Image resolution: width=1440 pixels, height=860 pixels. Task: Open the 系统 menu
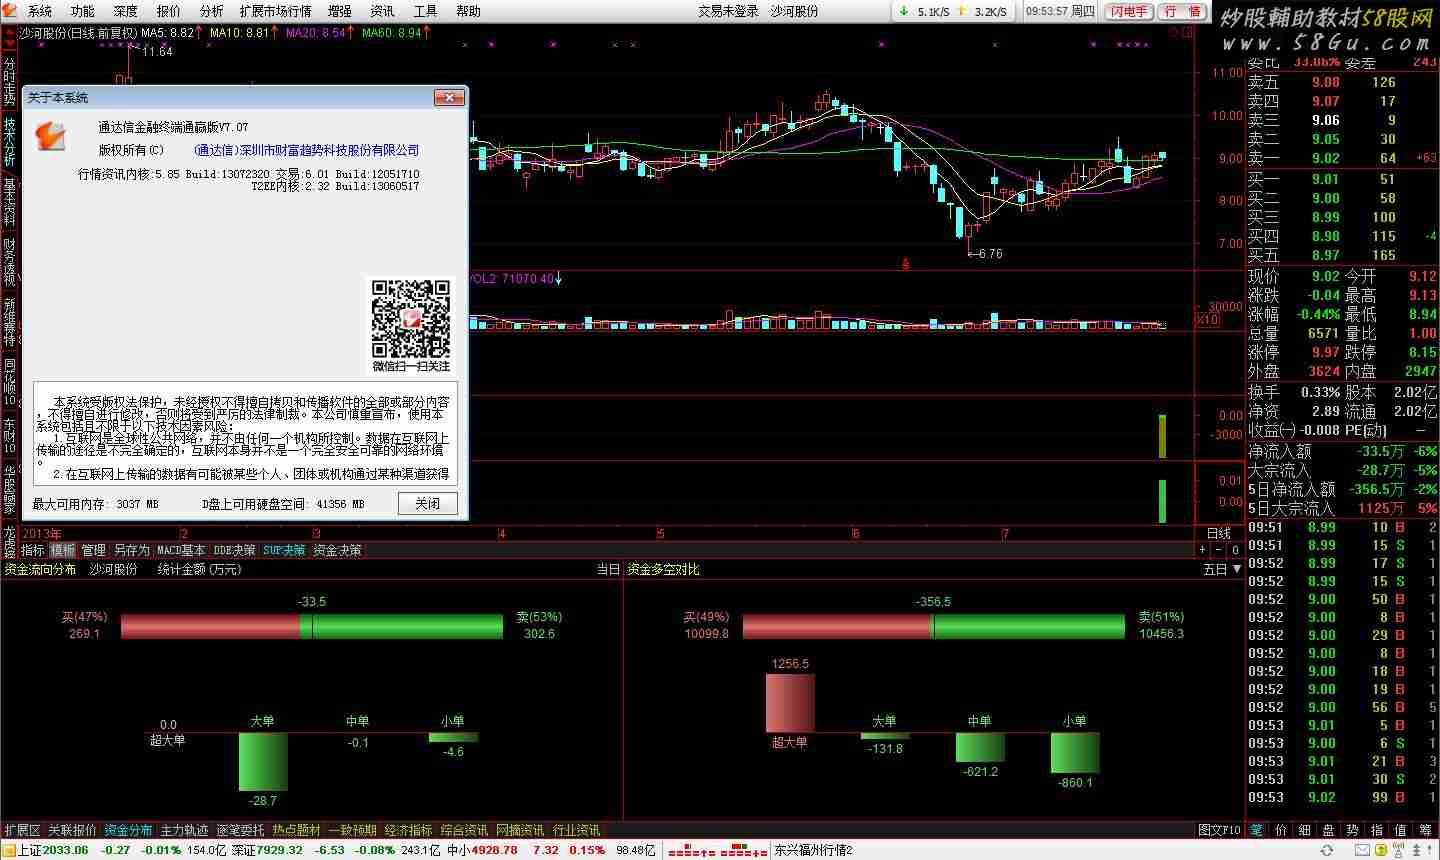(x=40, y=11)
